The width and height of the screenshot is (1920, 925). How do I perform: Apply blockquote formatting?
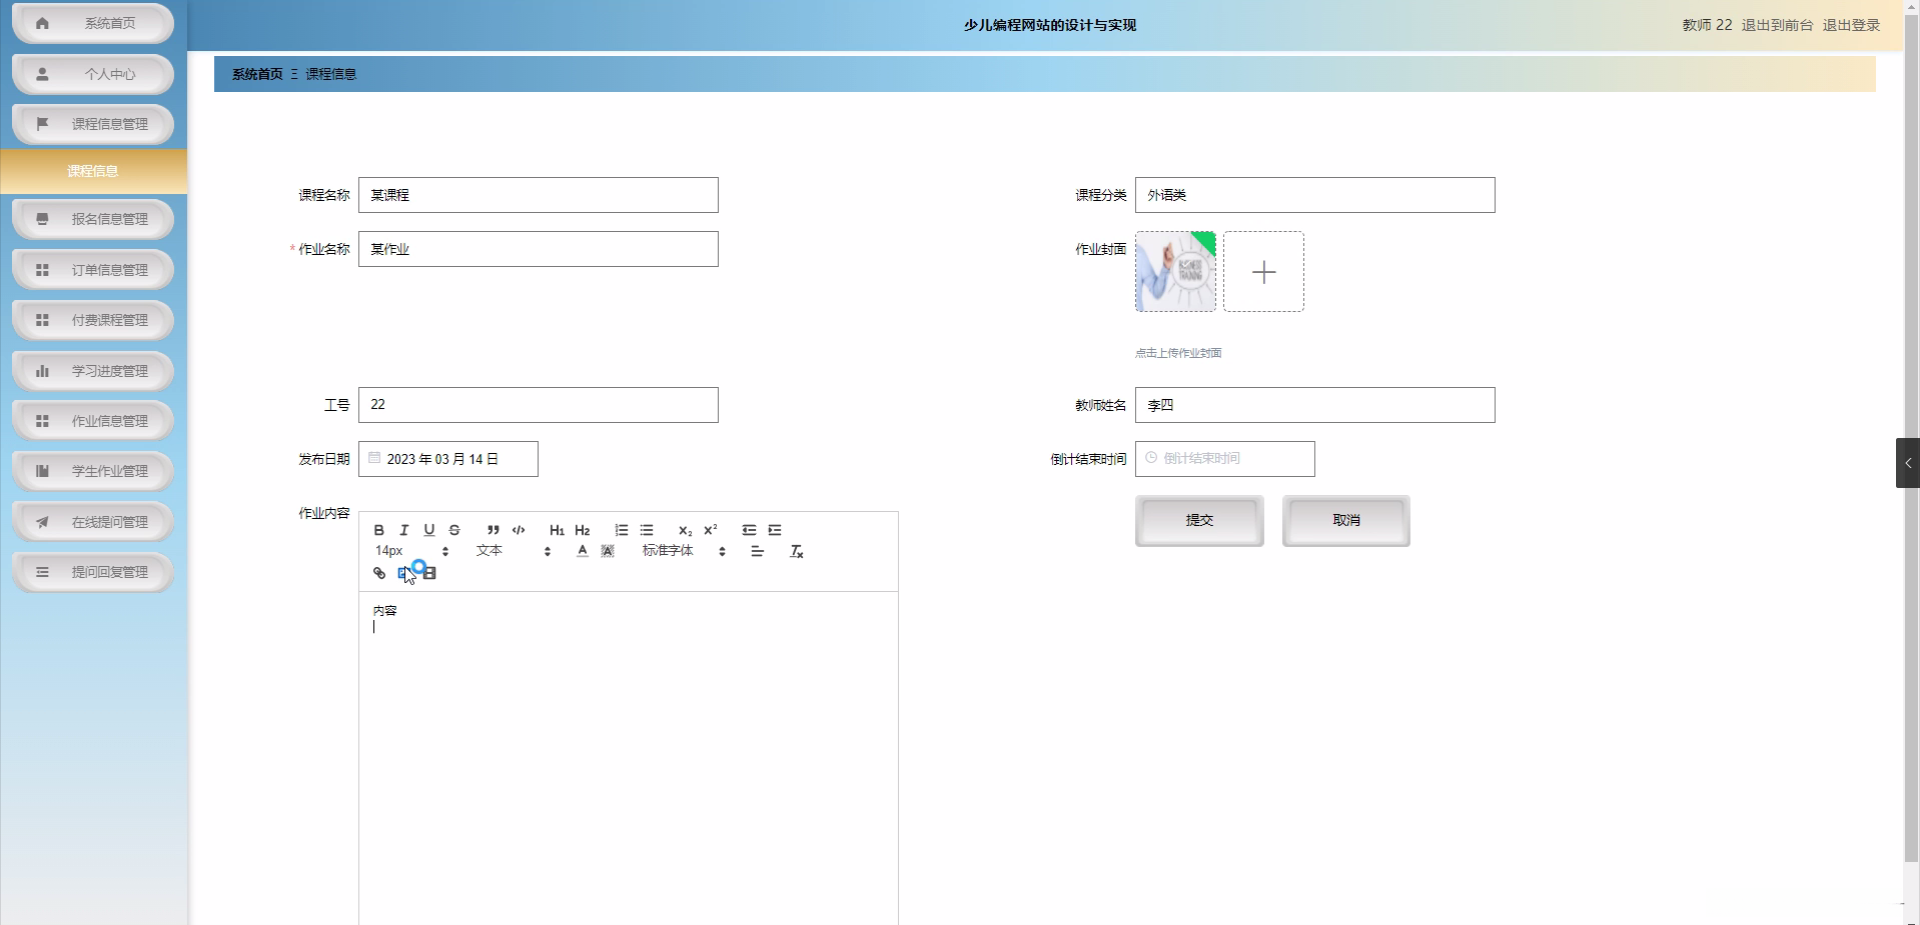493,530
